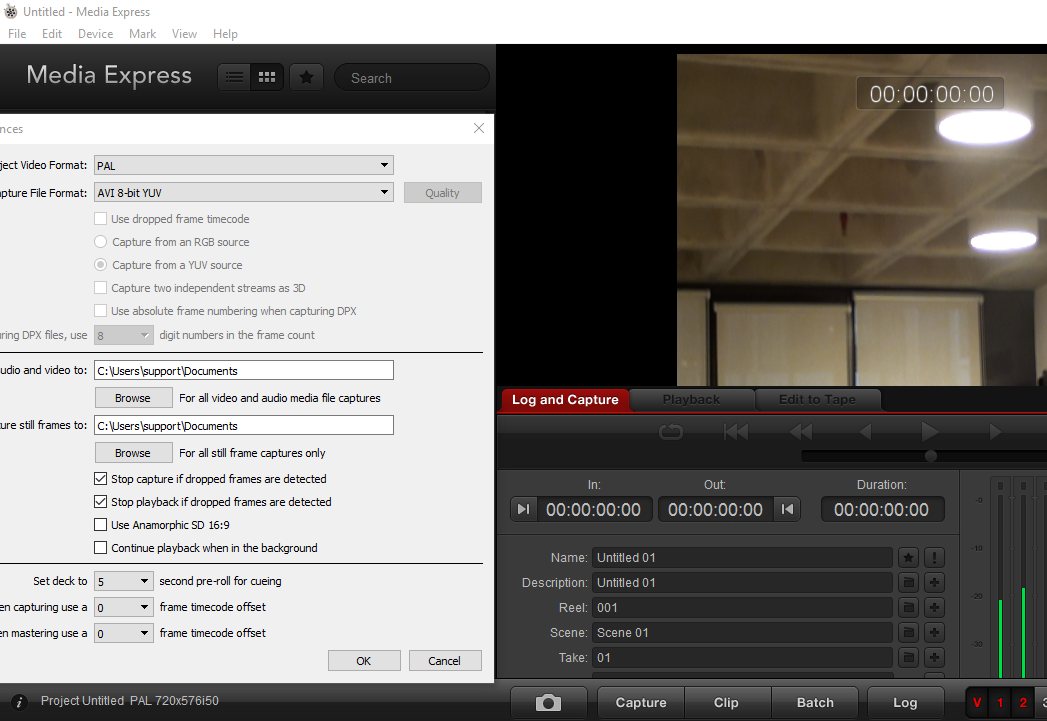This screenshot has height=721, width=1047.
Task: Click clapper icon beside Scene field
Action: click(908, 633)
